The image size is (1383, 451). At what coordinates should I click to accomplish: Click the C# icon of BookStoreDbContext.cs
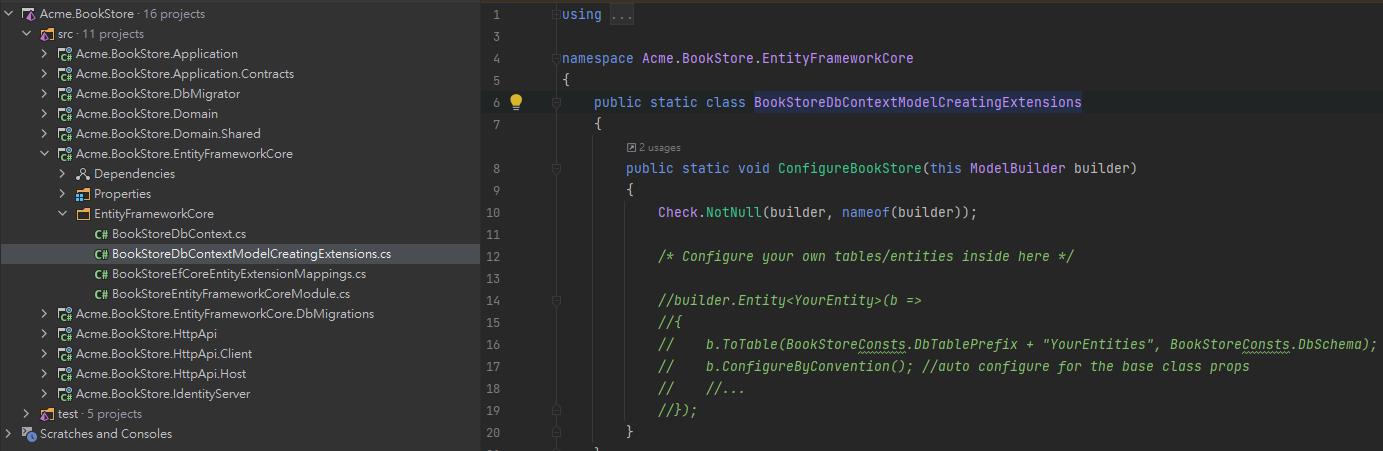pos(101,234)
